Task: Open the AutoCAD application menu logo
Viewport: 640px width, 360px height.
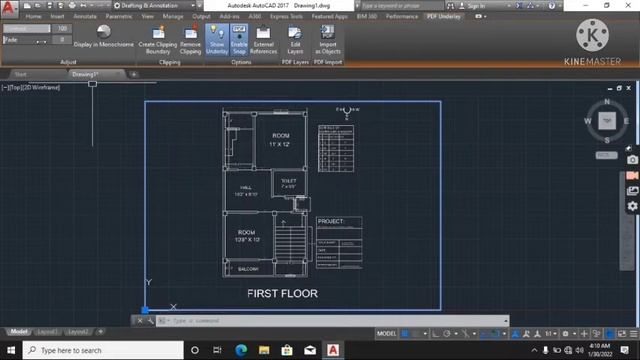Action: 9,8
